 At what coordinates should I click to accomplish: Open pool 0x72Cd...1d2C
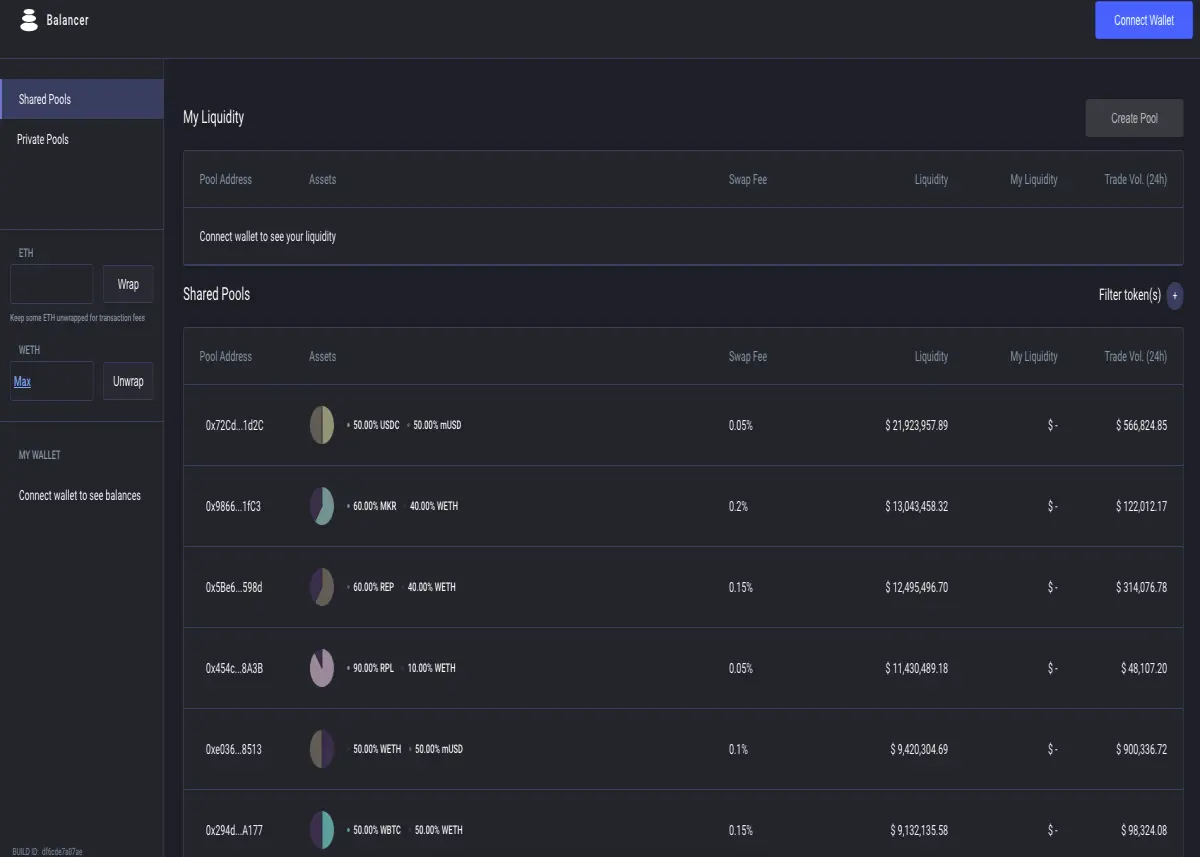point(234,425)
